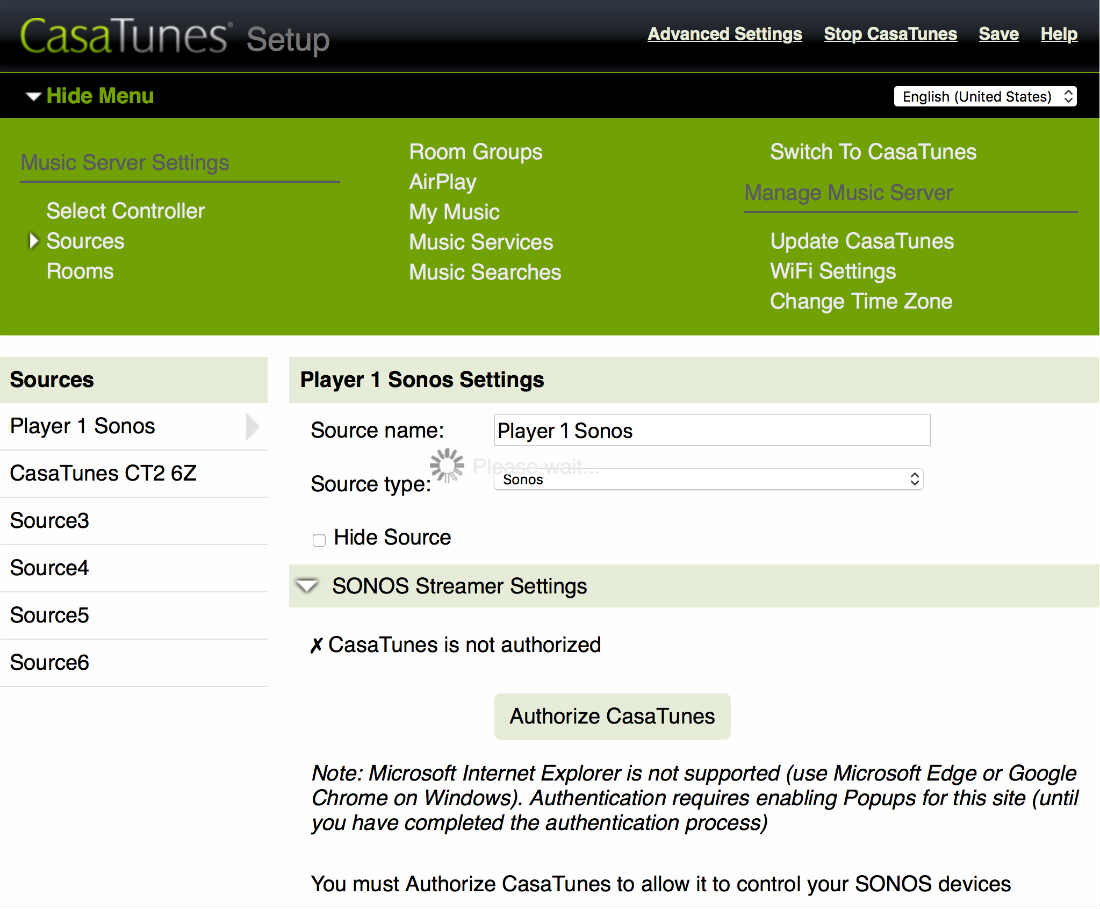Click the arrow marker beside Sources
The height and width of the screenshot is (909, 1100).
(33, 241)
